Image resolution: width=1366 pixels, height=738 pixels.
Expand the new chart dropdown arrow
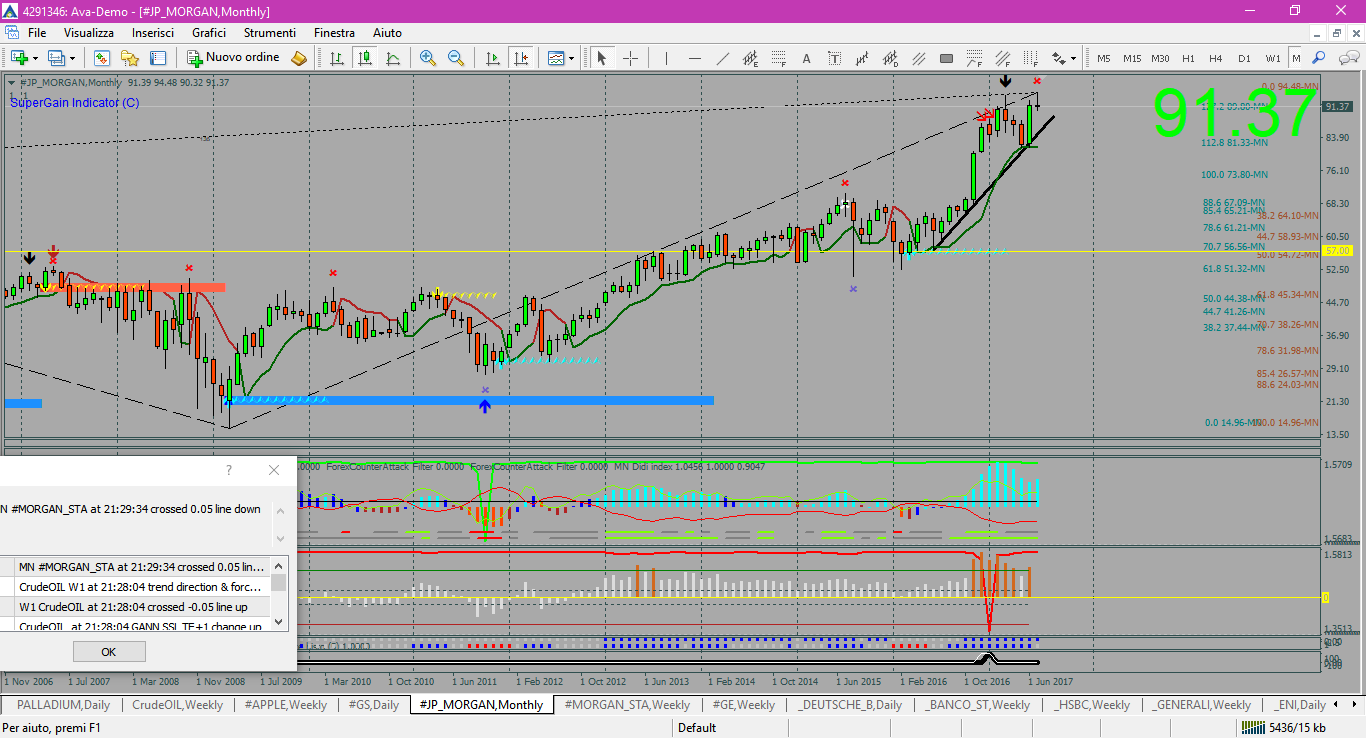pos(34,58)
